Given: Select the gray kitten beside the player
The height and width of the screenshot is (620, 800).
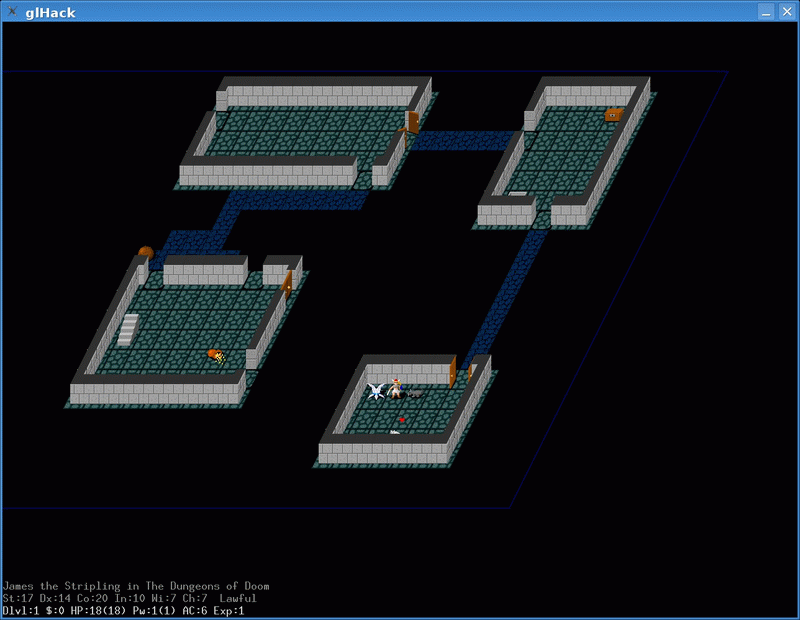Looking at the screenshot, I should pos(415,394).
